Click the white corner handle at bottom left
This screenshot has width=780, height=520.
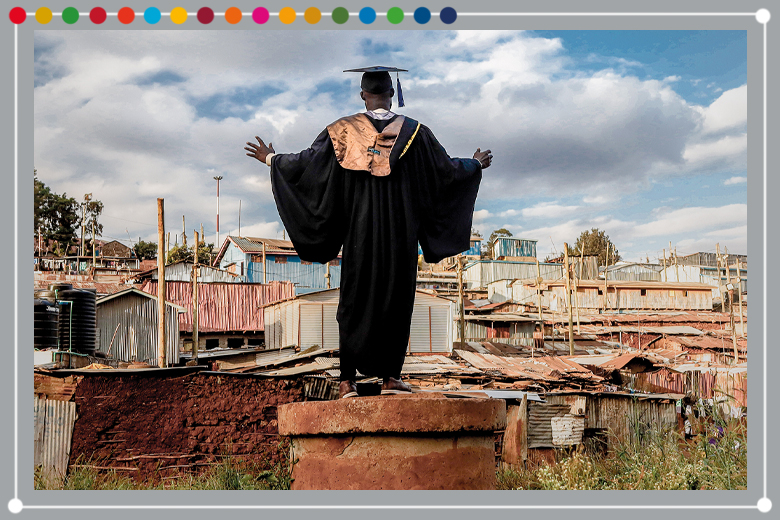tap(15, 505)
